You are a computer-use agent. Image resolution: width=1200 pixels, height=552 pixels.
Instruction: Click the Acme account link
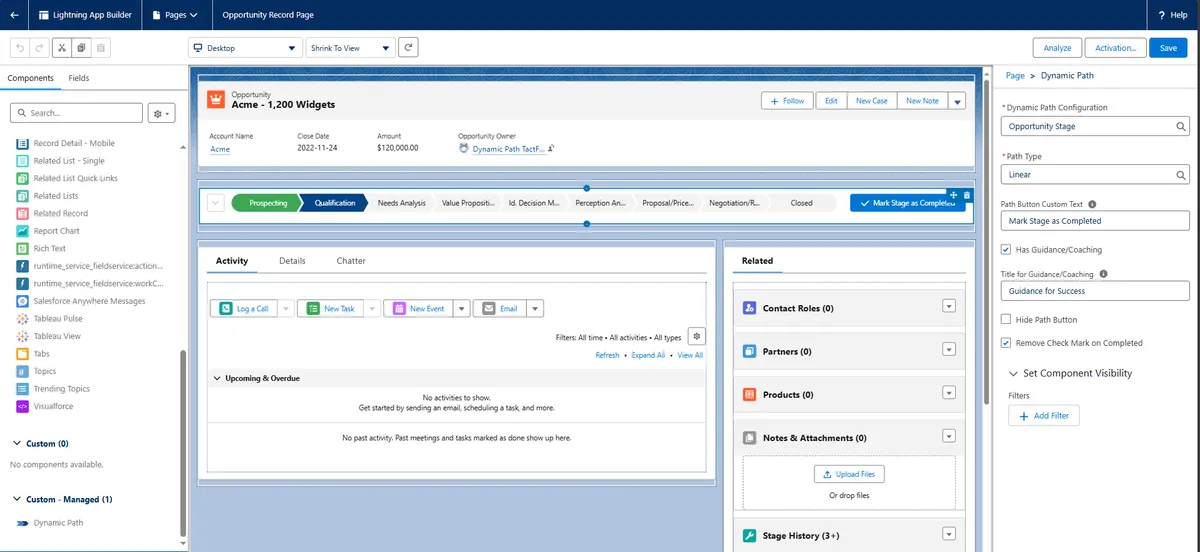tap(220, 149)
